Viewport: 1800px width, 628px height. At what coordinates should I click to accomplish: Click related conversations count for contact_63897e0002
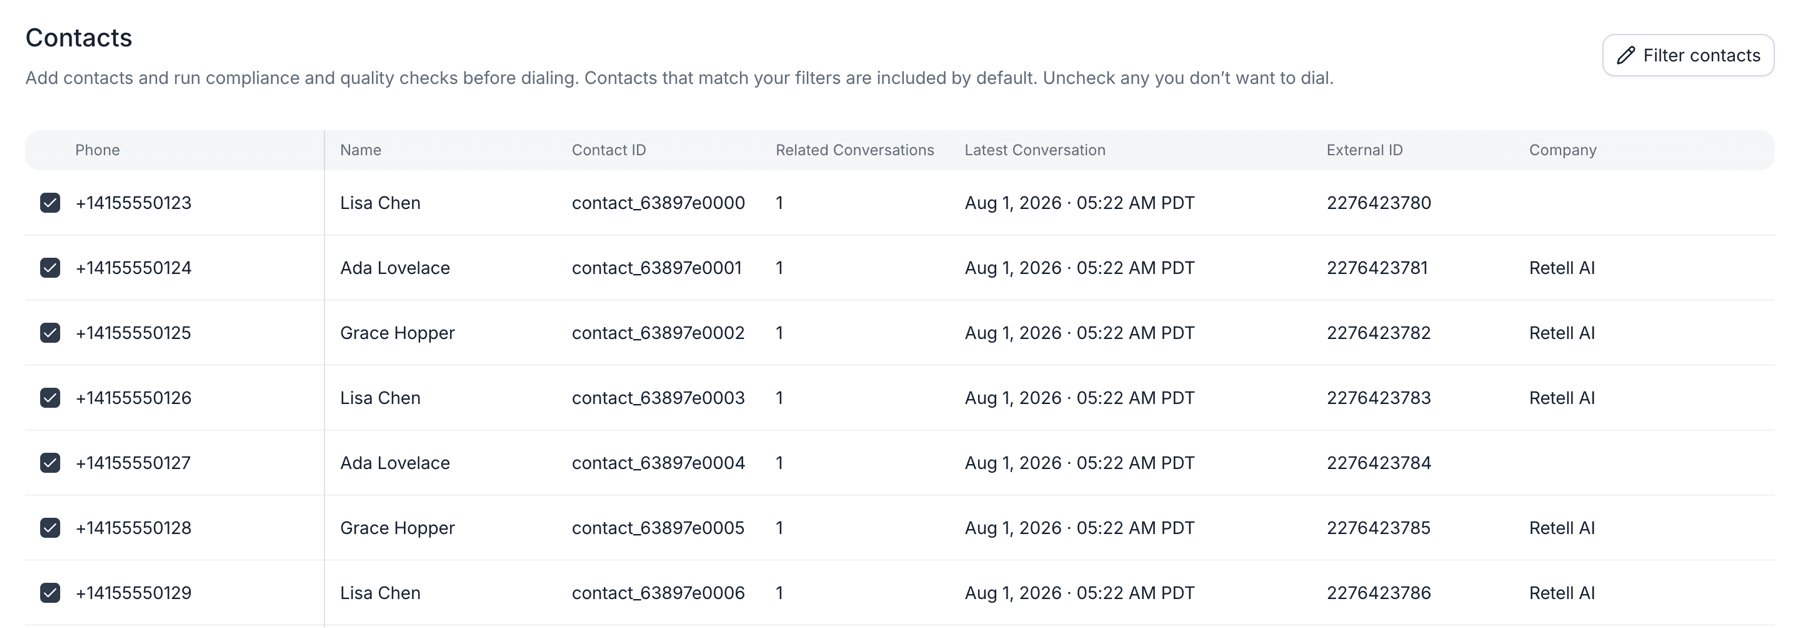pos(780,333)
